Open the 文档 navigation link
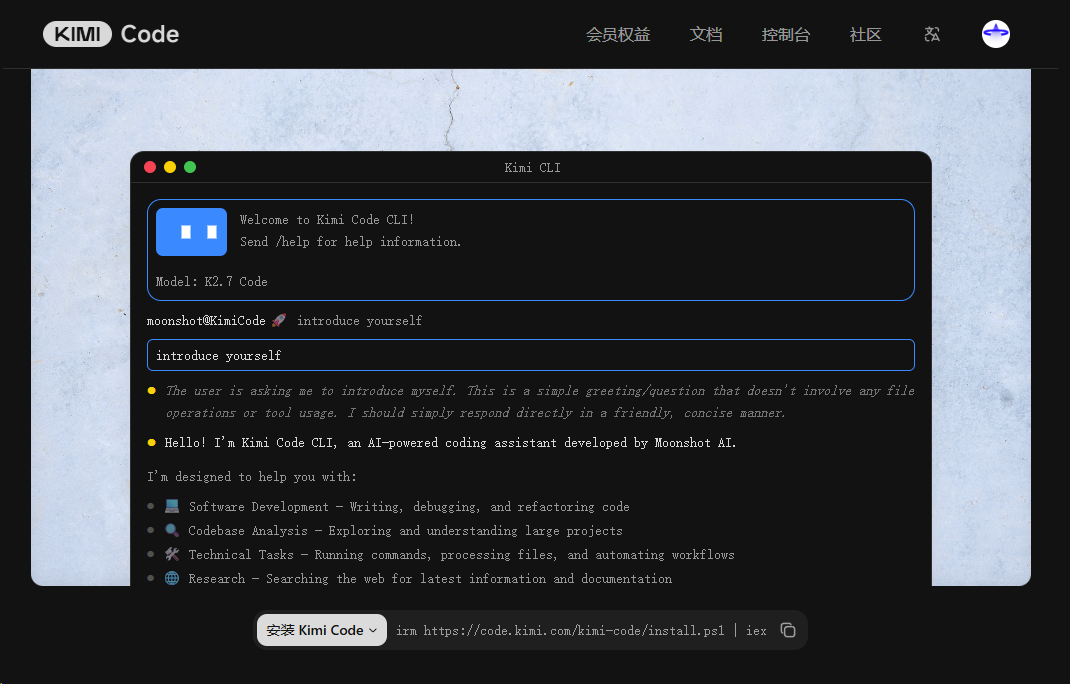The width and height of the screenshot is (1070, 684). click(706, 35)
